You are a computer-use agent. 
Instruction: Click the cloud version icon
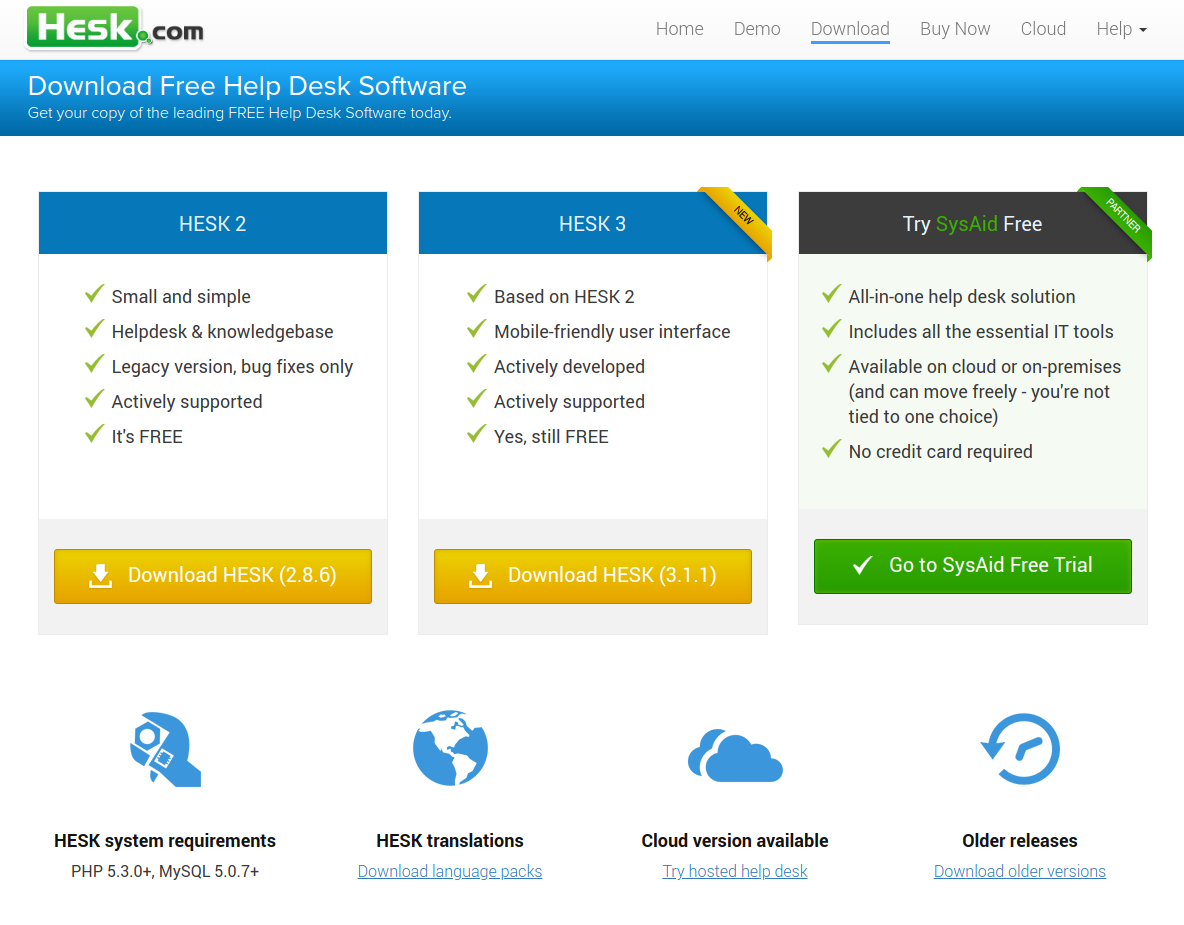click(735, 755)
